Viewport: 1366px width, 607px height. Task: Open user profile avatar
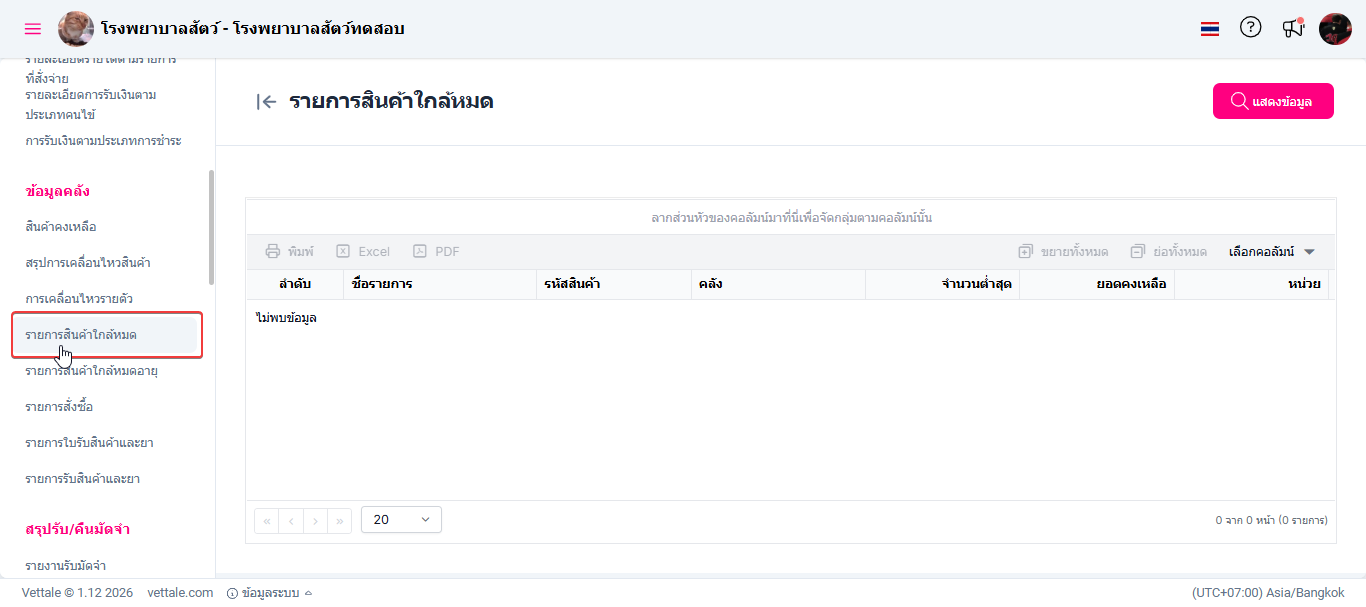[x=1335, y=29]
